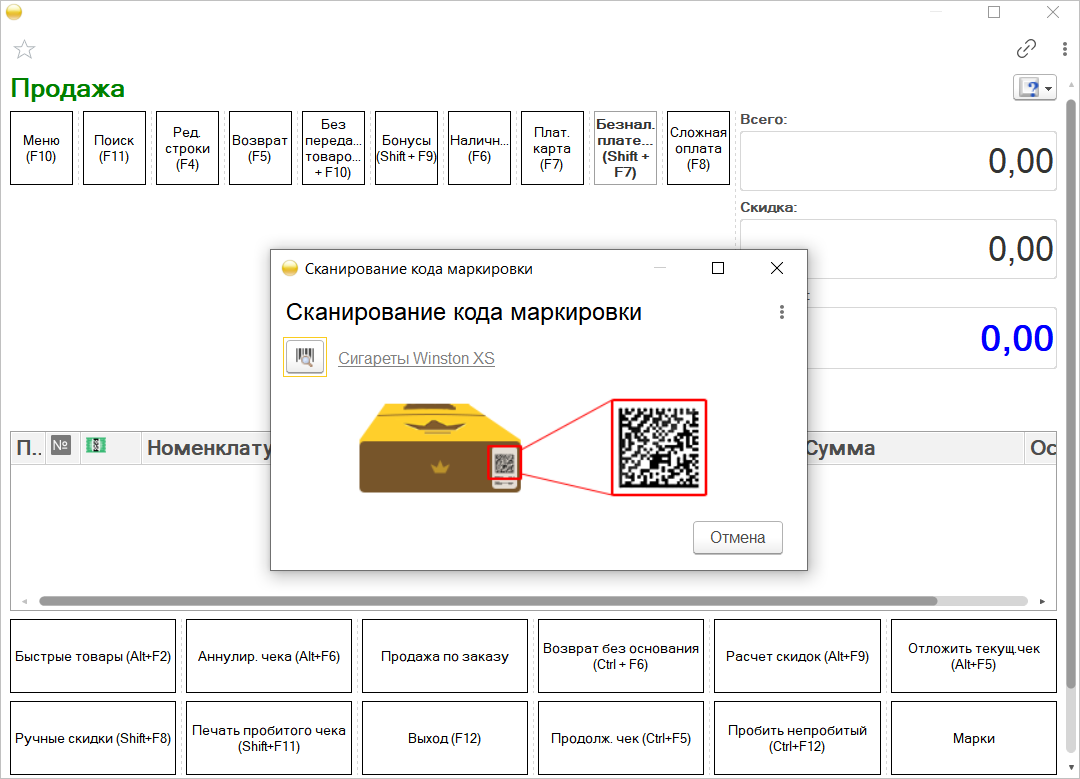This screenshot has width=1080, height=779.
Task: Copy link via chain icon
Action: tap(1026, 48)
